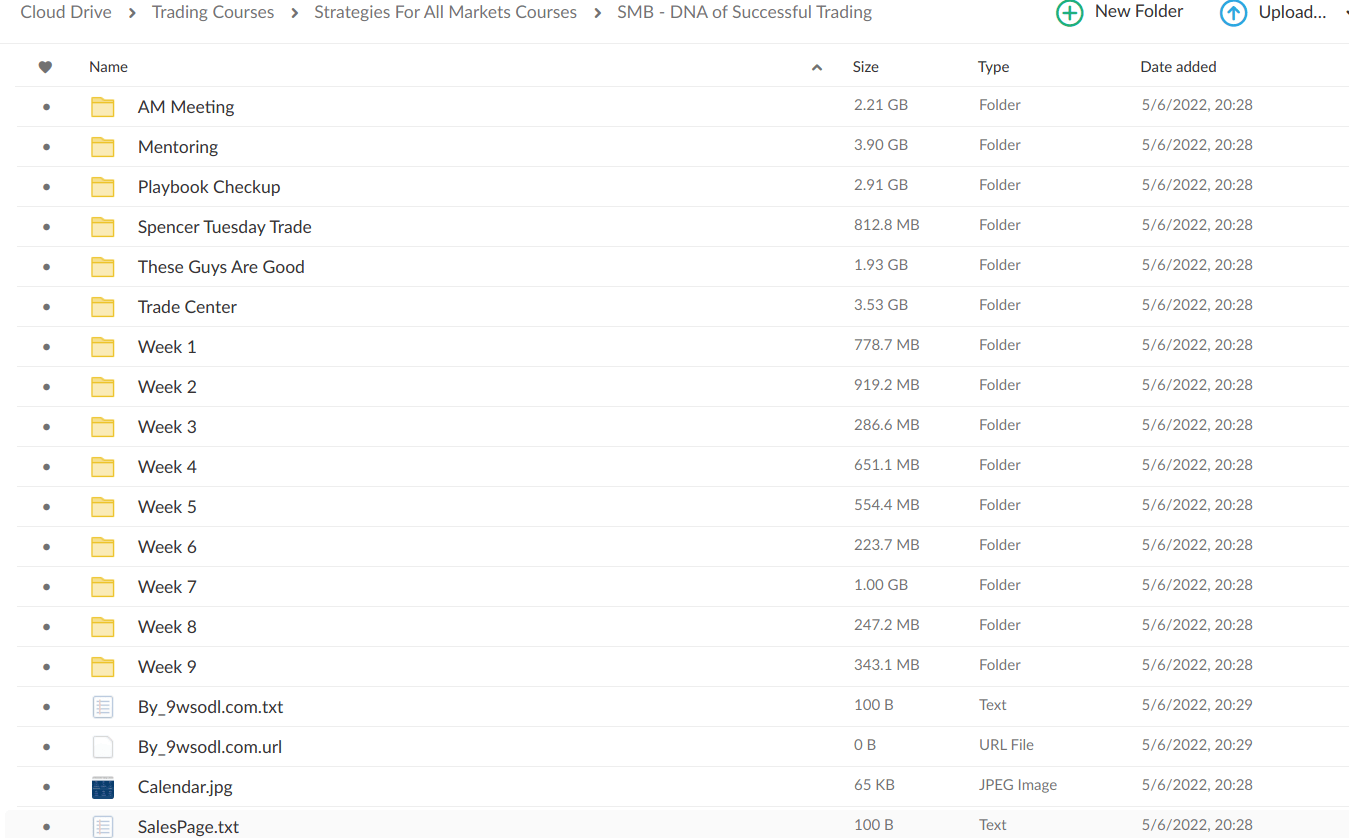
Task: Toggle favorite dot for Mentoring folder
Action: (46, 147)
